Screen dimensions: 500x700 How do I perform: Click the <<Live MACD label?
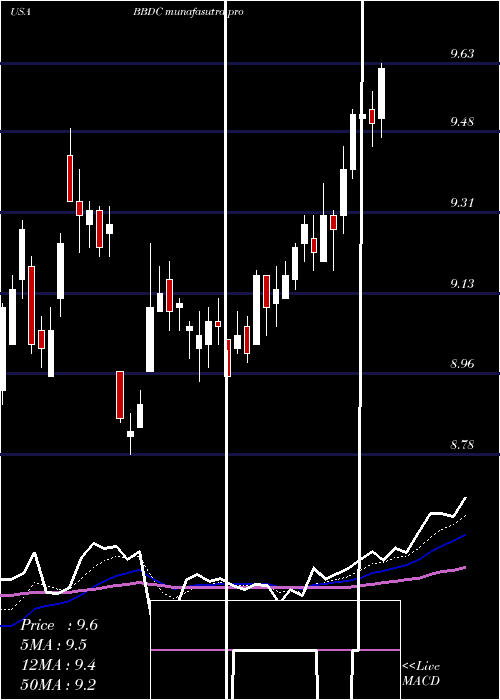click(421, 674)
